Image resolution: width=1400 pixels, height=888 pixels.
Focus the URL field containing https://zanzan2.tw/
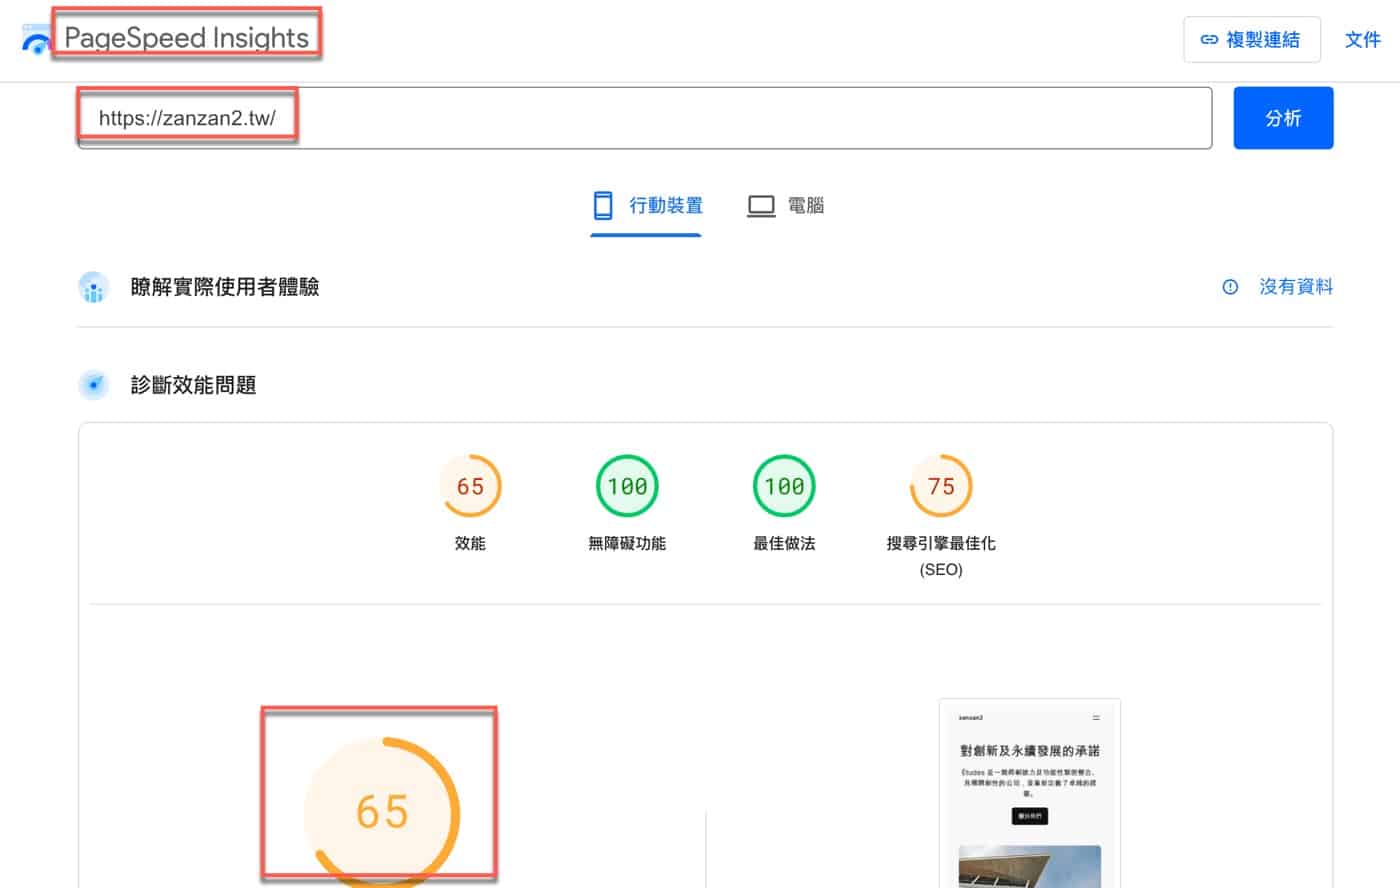(x=645, y=118)
